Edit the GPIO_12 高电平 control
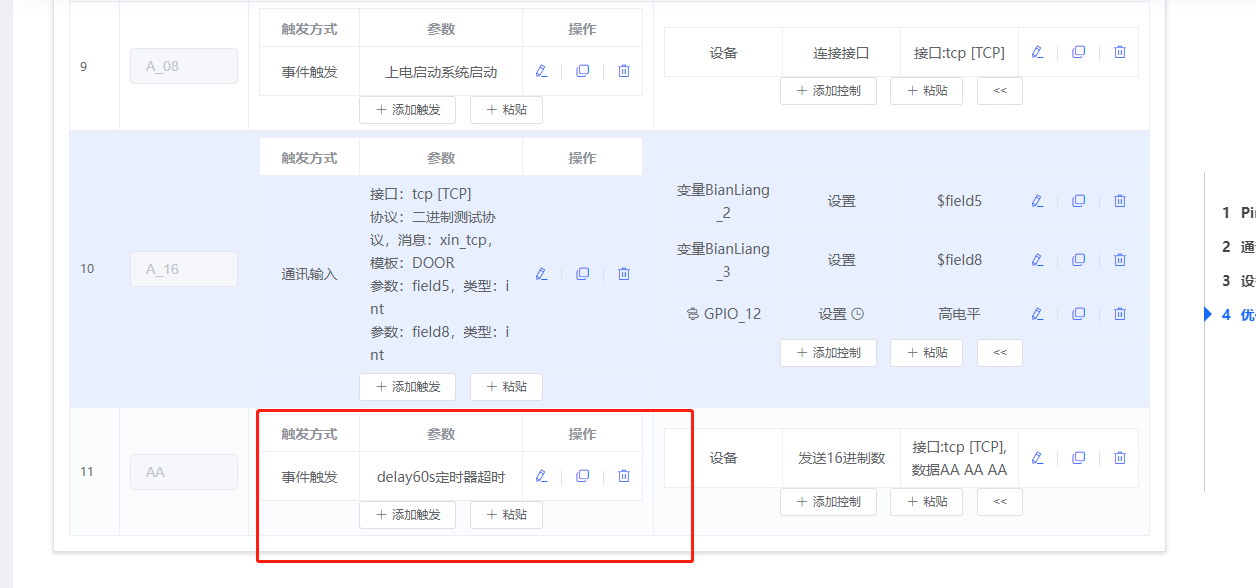Screen dimensions: 1256x588 pyautogui.click(x=1037, y=313)
